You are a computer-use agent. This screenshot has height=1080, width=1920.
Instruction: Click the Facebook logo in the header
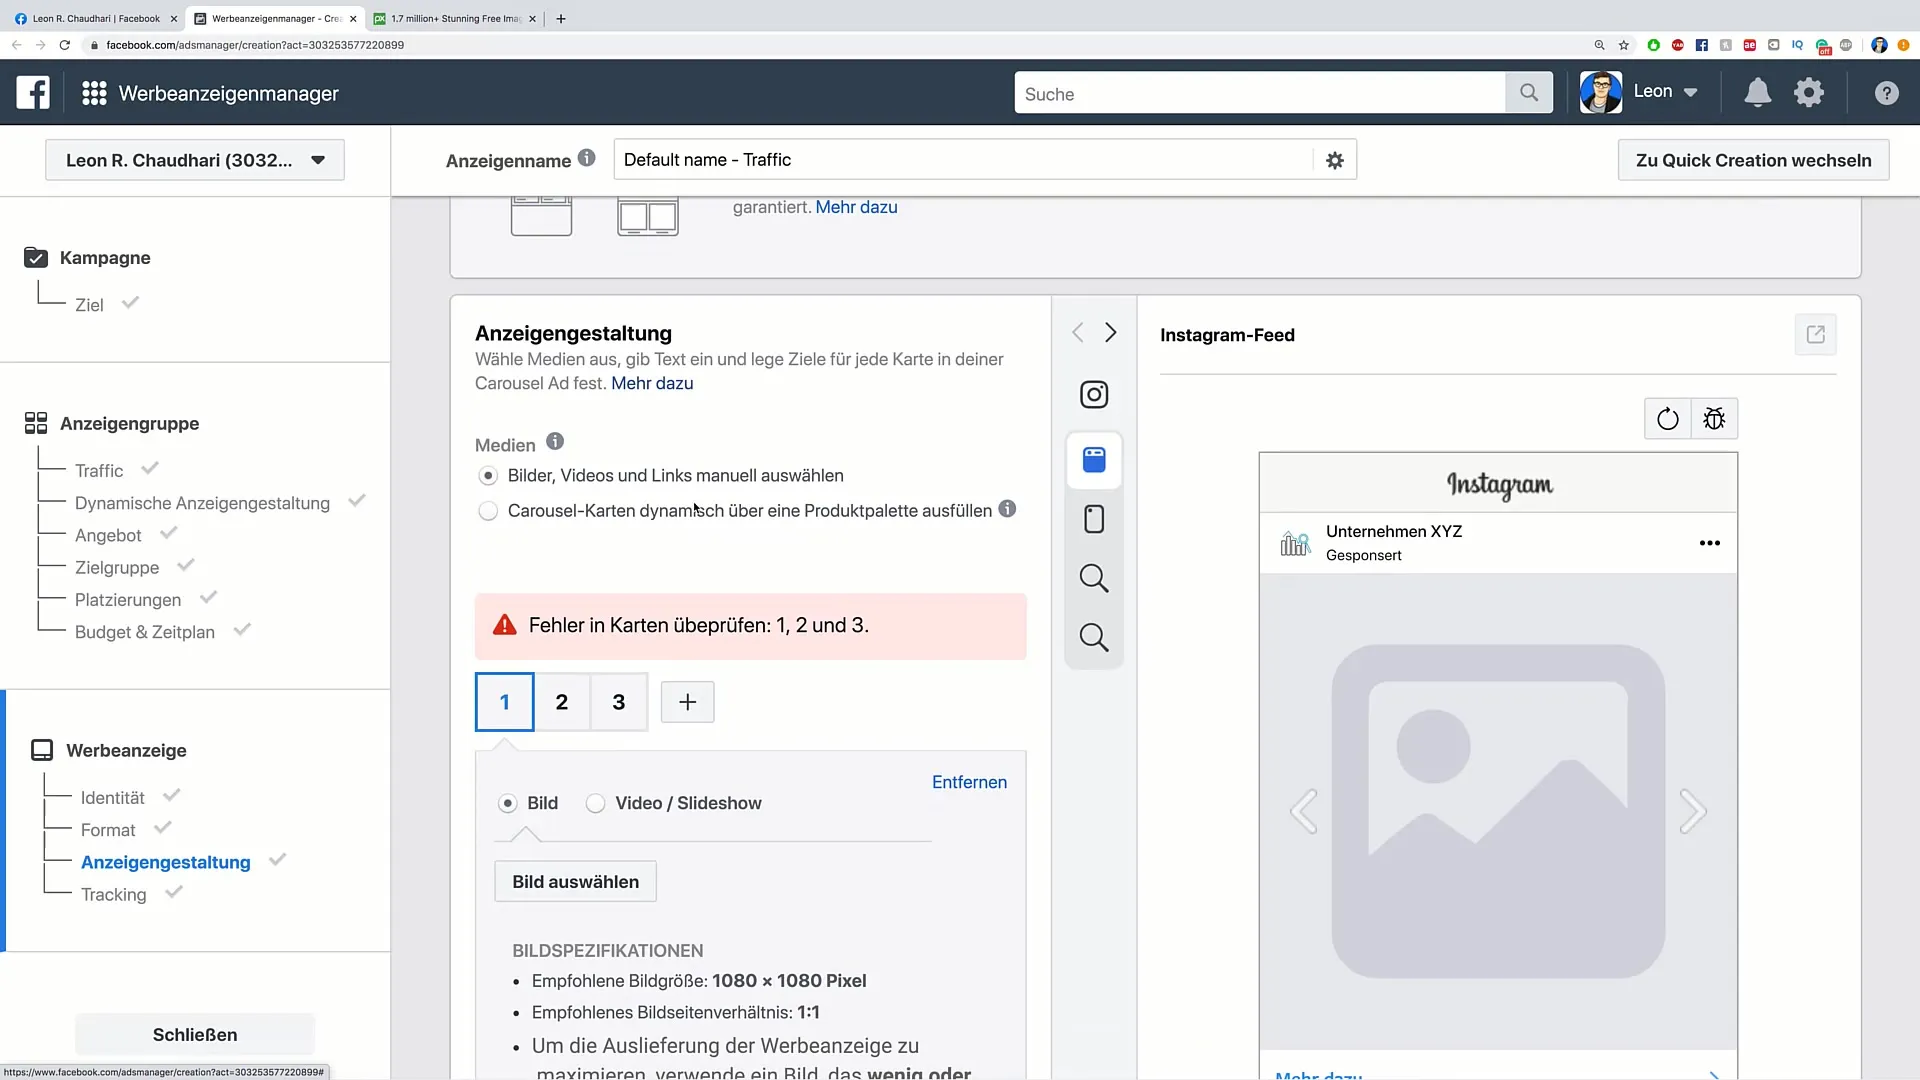click(33, 93)
